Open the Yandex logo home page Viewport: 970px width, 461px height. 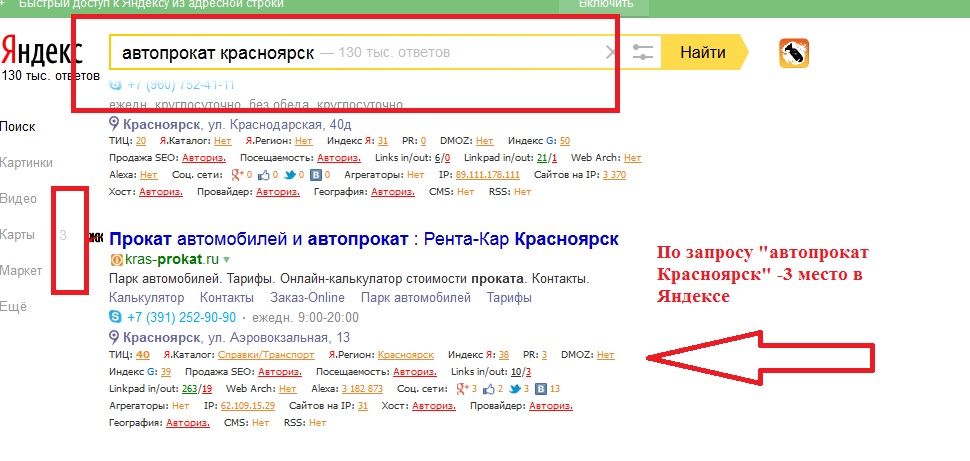point(41,52)
